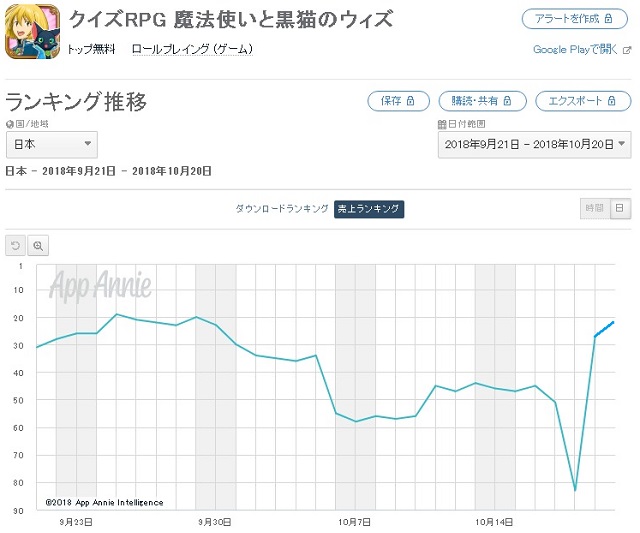The height and width of the screenshot is (533, 640).
Task: Click the トップ無料 link
Action: coord(90,49)
